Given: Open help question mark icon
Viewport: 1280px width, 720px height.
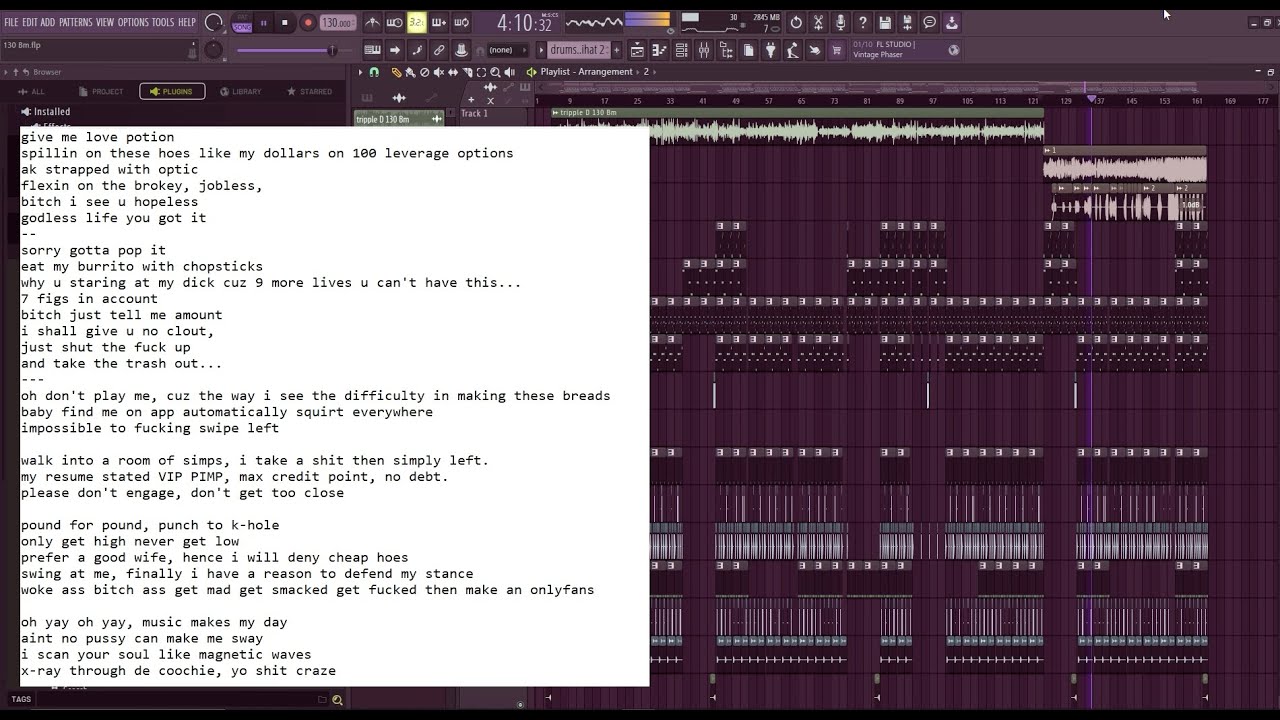Looking at the screenshot, I should coord(863,22).
